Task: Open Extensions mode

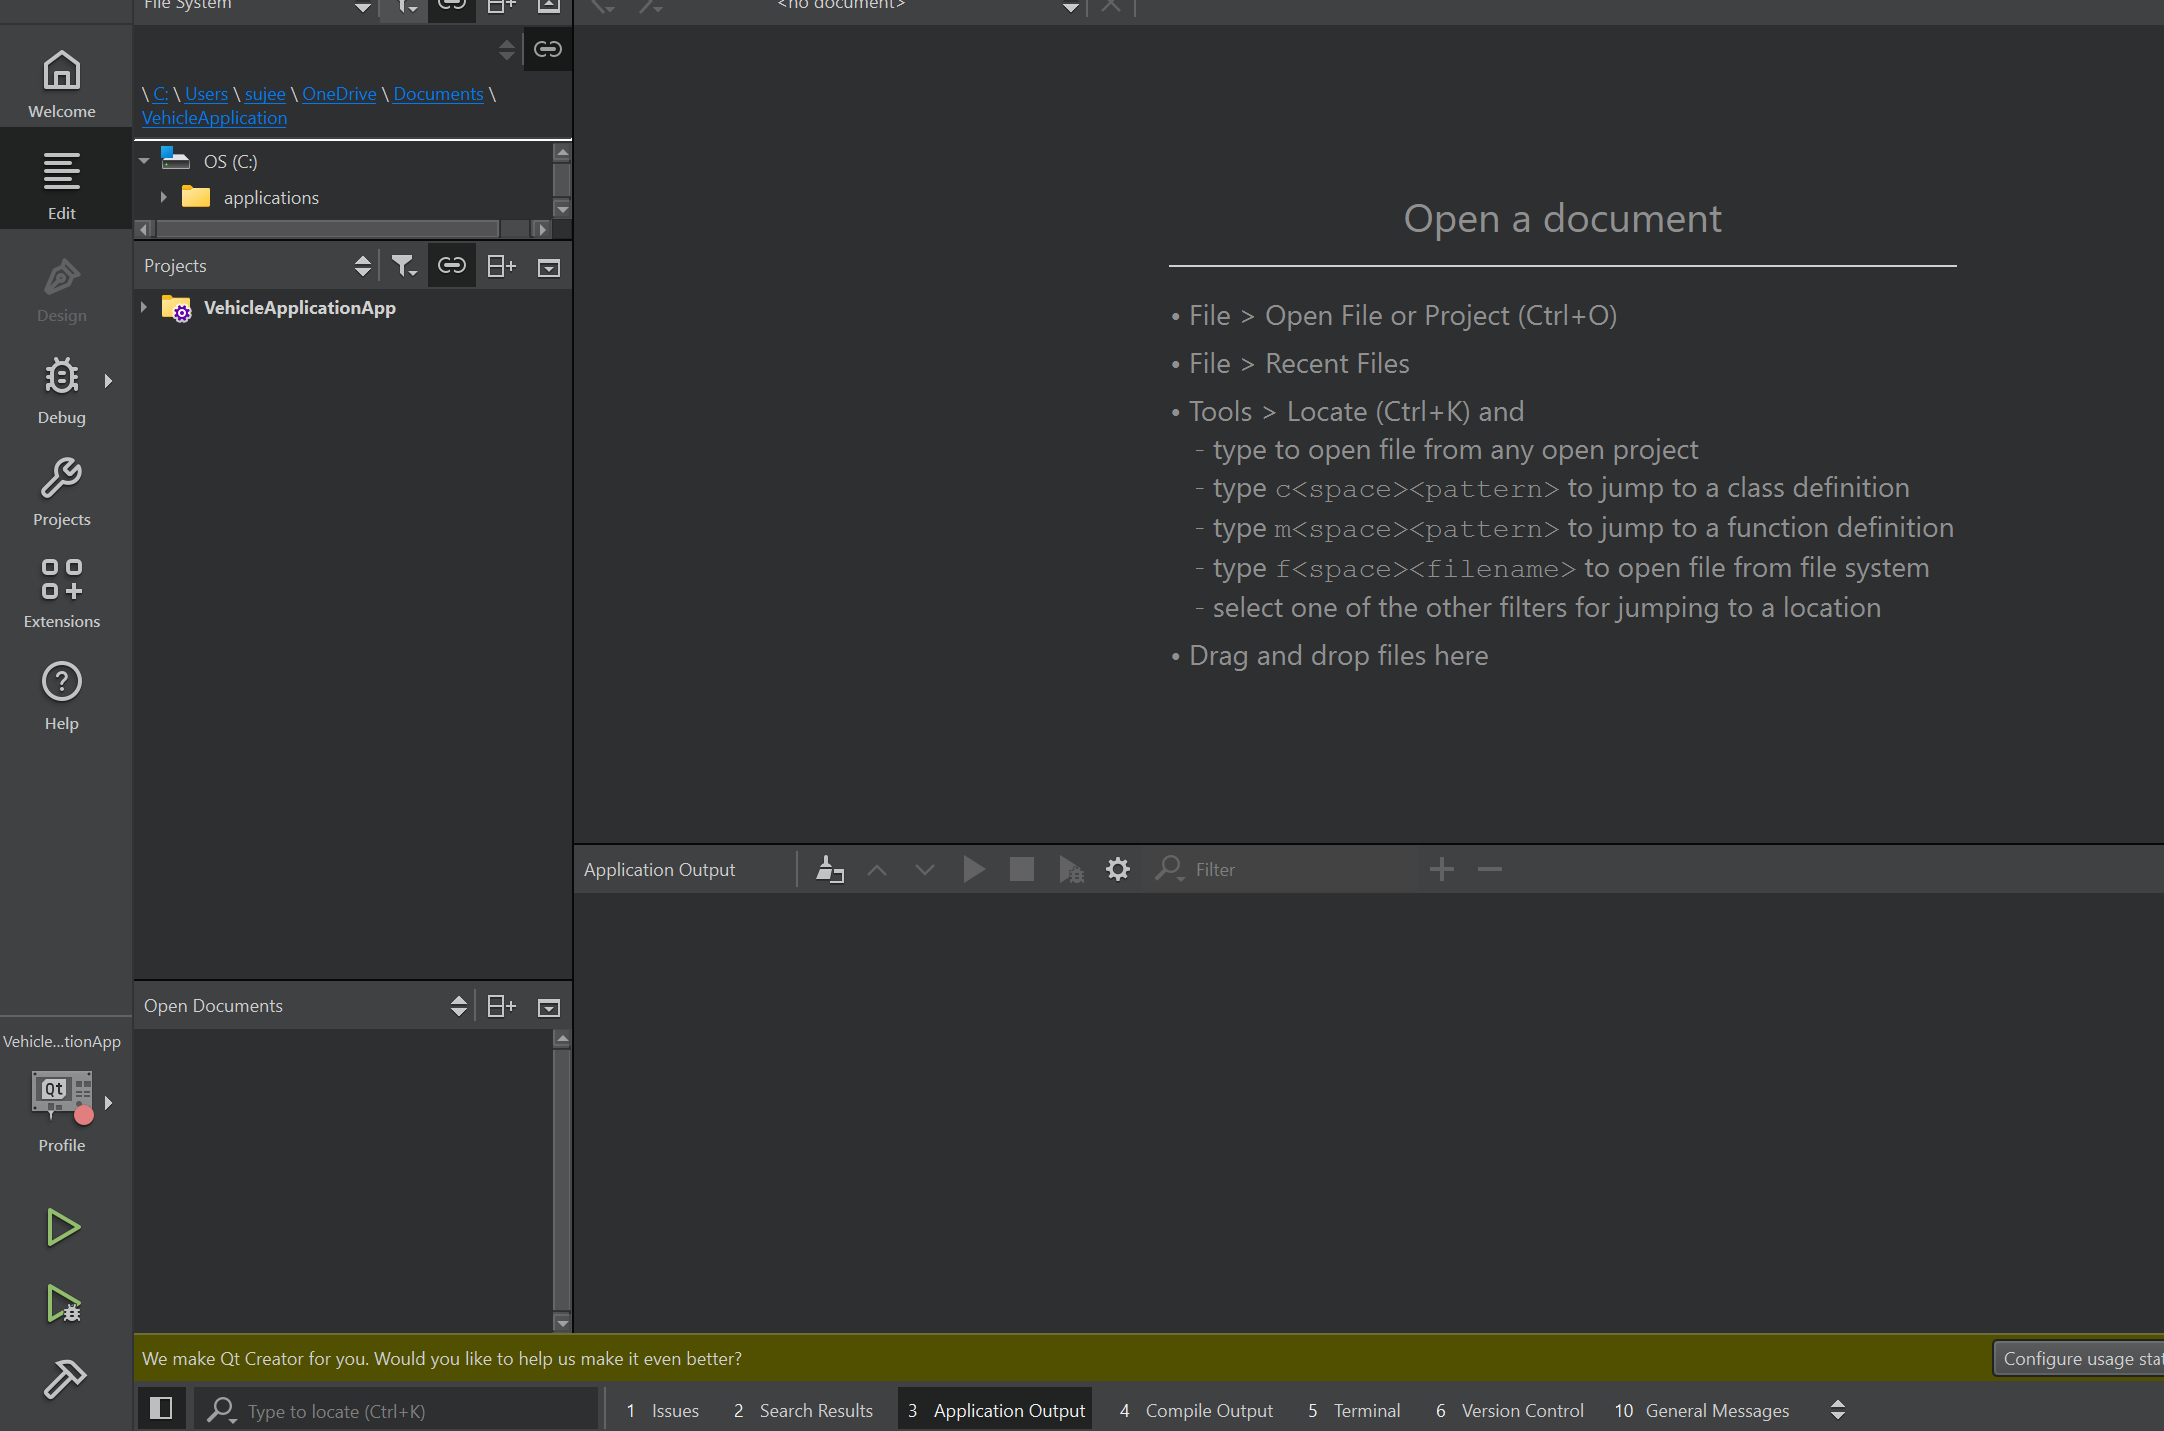Action: point(62,594)
